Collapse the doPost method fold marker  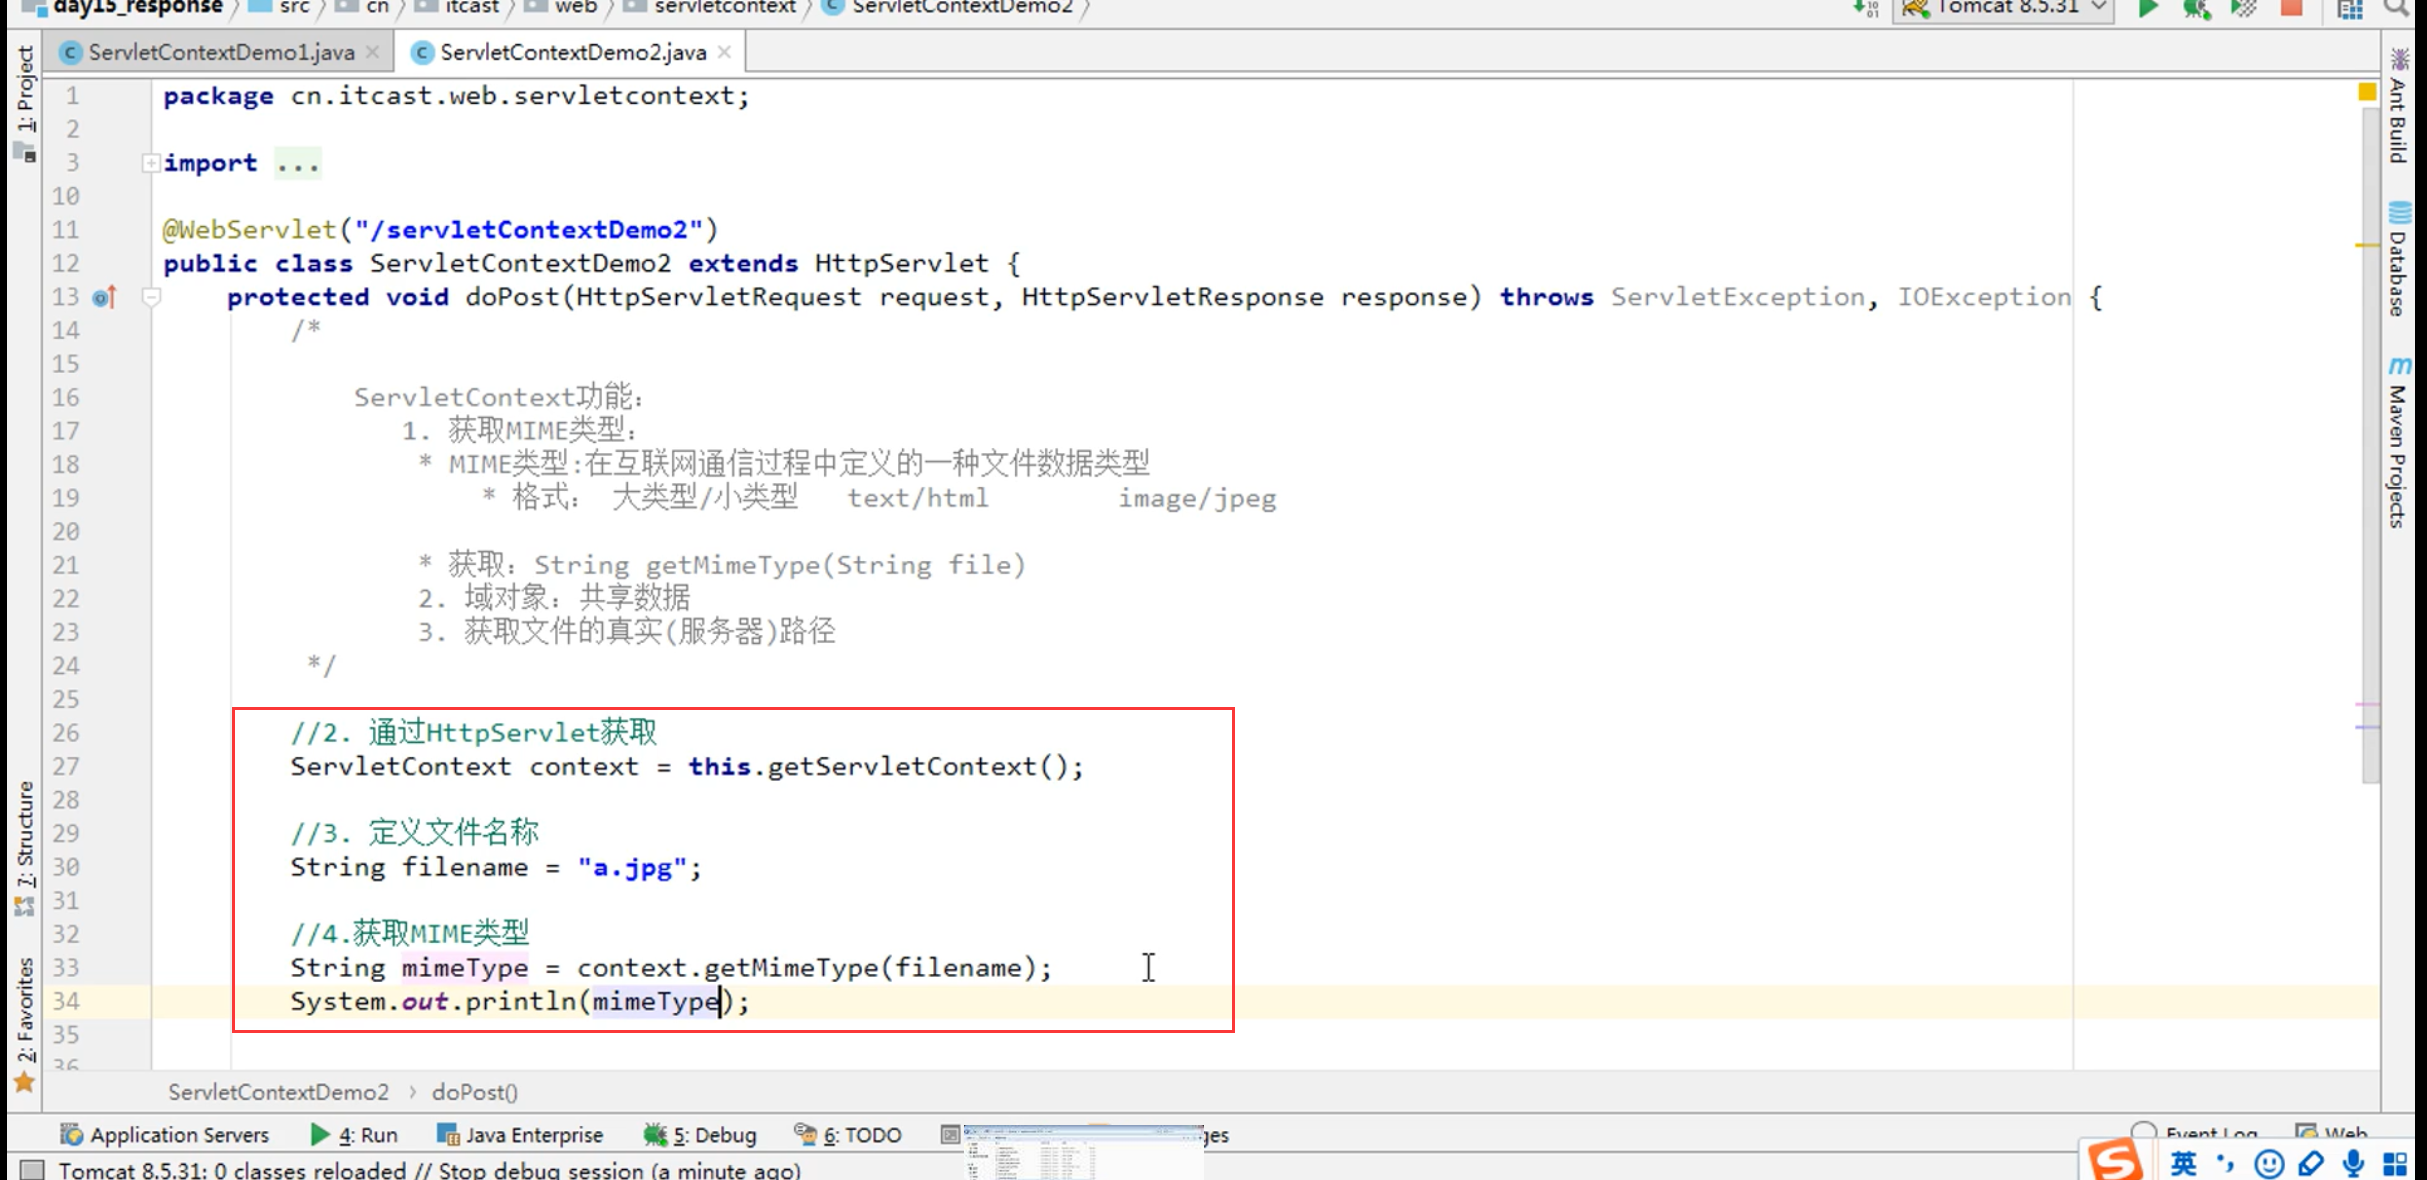151,297
